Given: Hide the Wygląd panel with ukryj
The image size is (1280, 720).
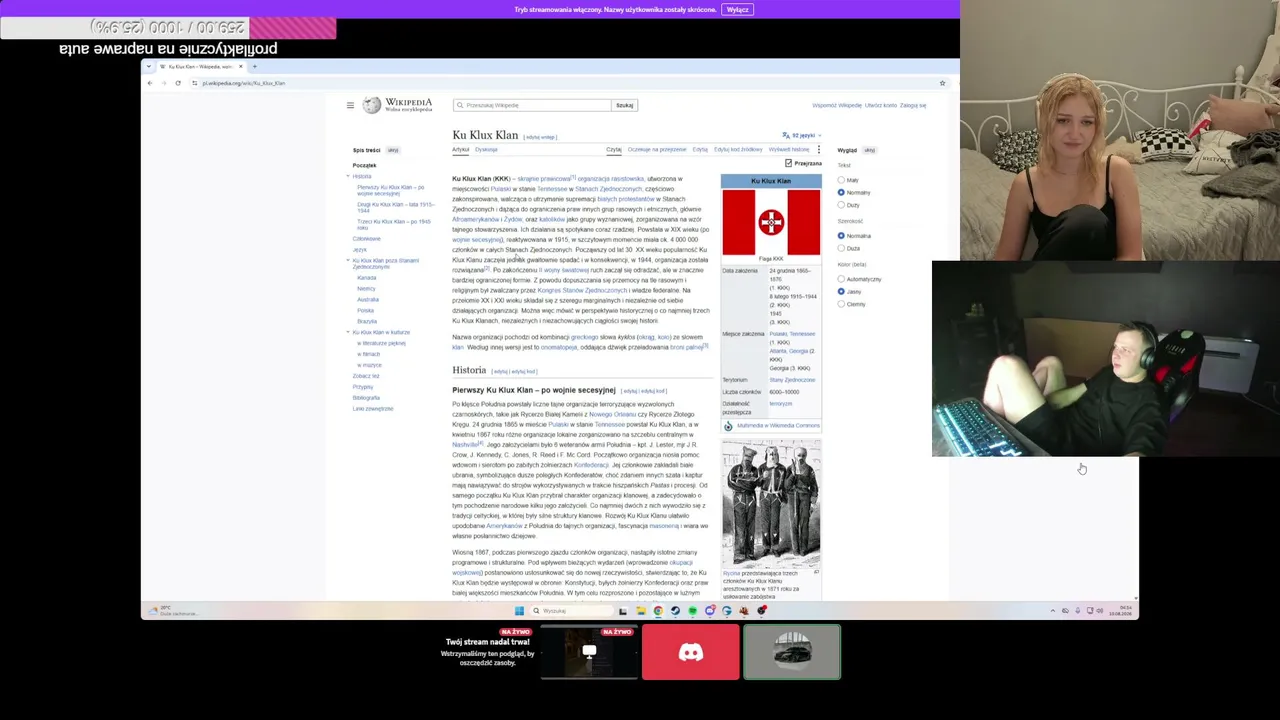Looking at the screenshot, I should click(x=870, y=151).
